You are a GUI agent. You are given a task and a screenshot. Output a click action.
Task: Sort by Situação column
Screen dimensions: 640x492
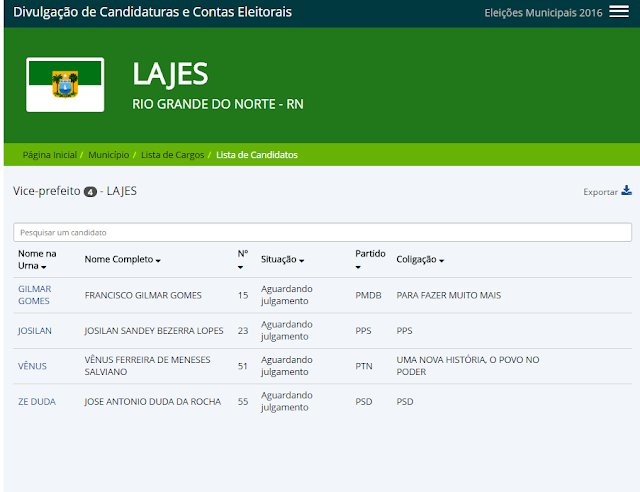coord(282,259)
